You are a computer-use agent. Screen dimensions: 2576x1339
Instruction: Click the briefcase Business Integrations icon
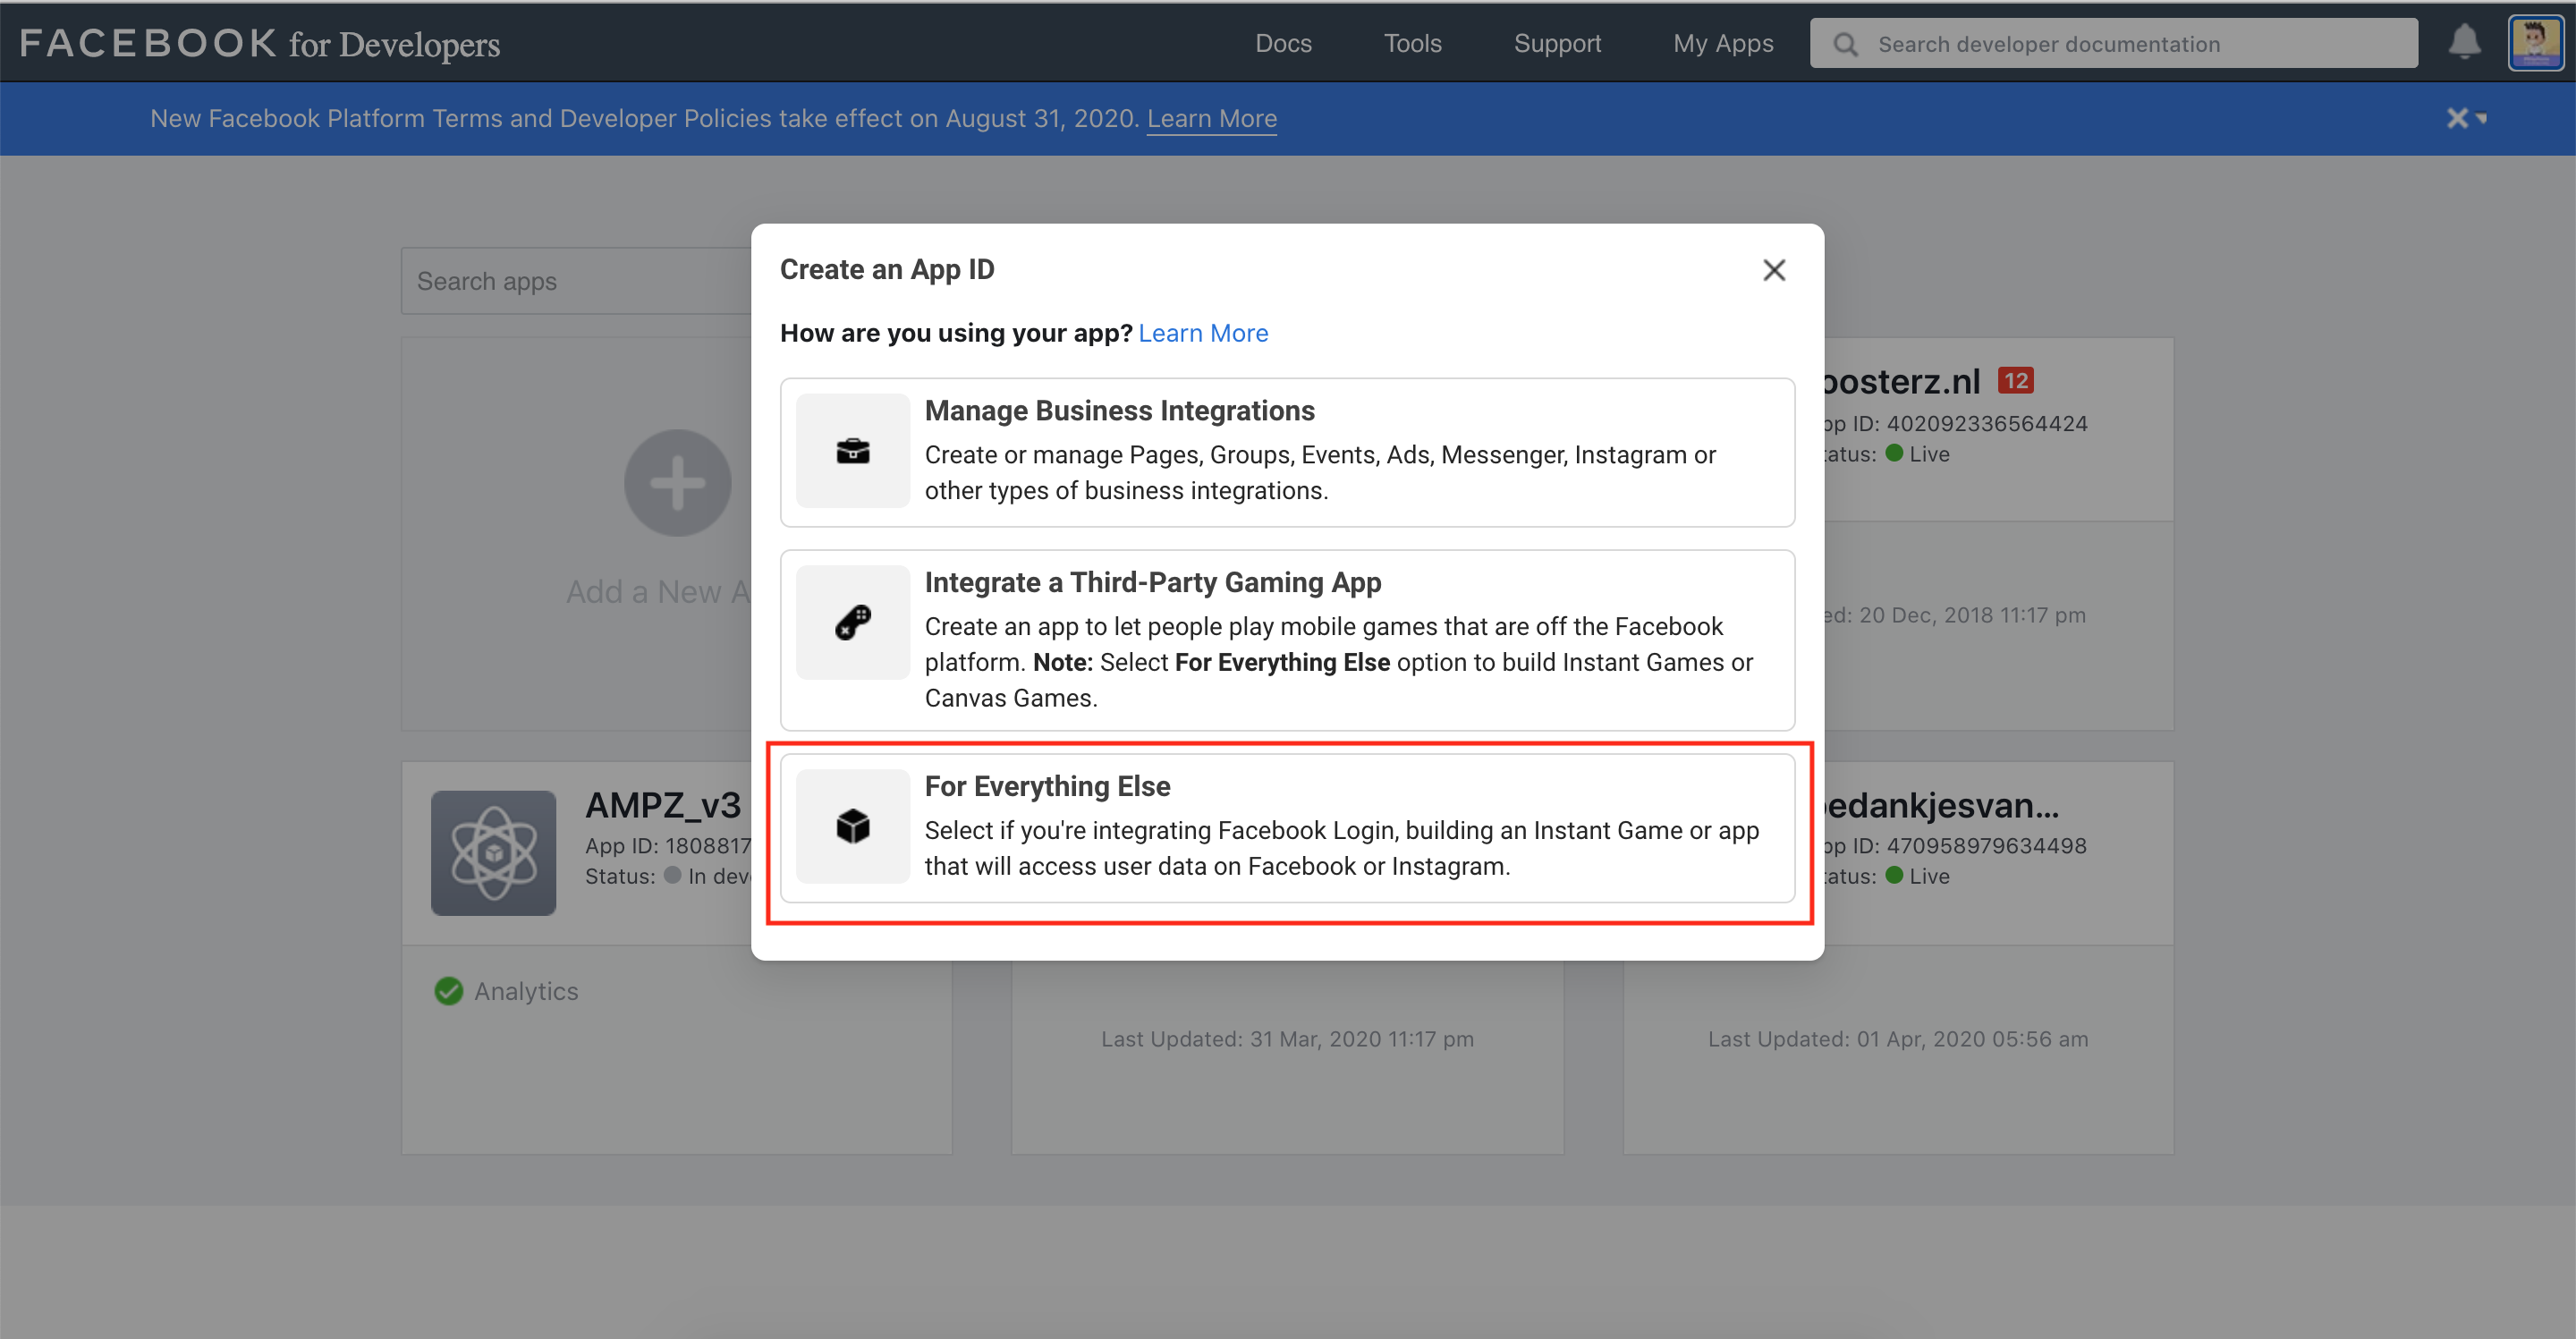click(852, 451)
